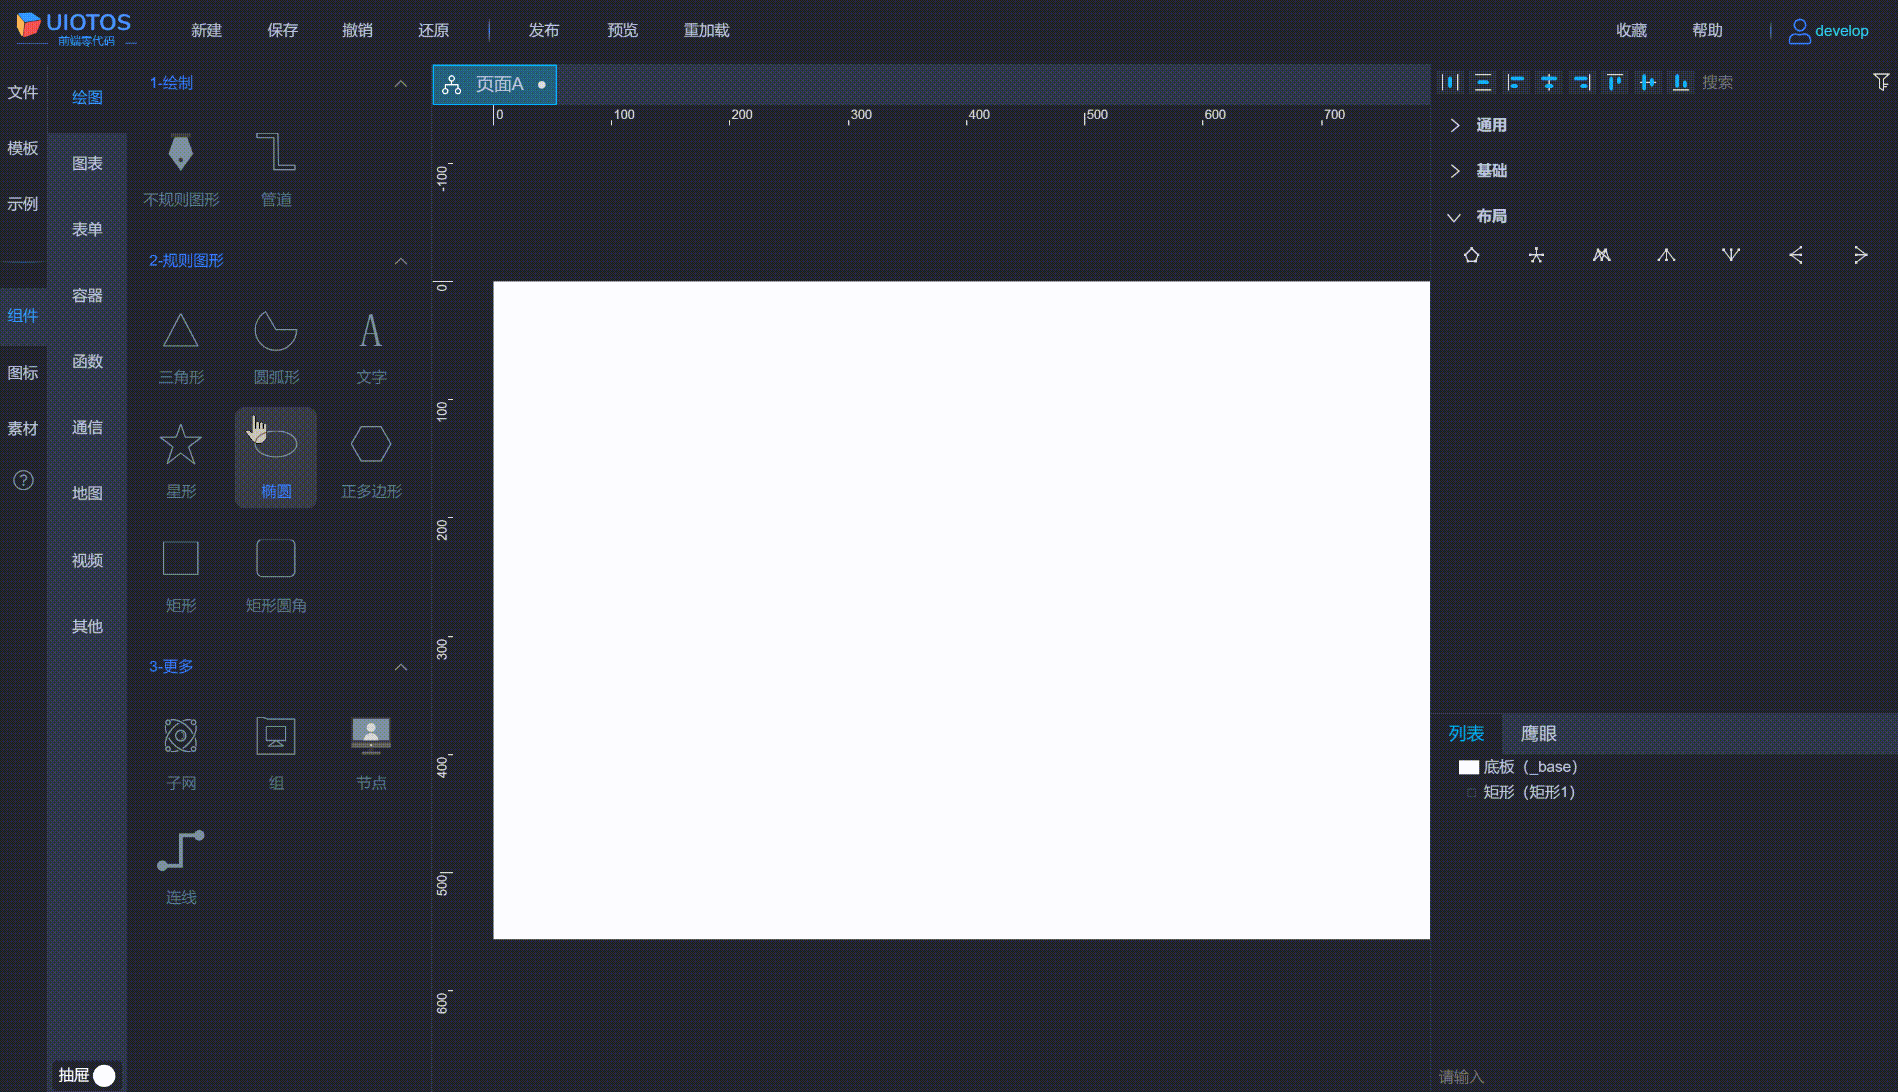Click the 请输入 input field at bottom right

coord(1600,1075)
